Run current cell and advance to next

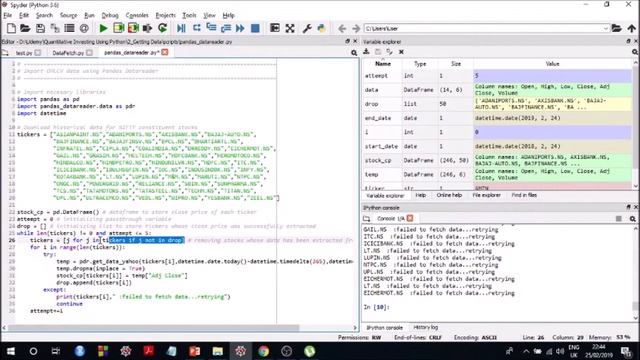click(133, 28)
